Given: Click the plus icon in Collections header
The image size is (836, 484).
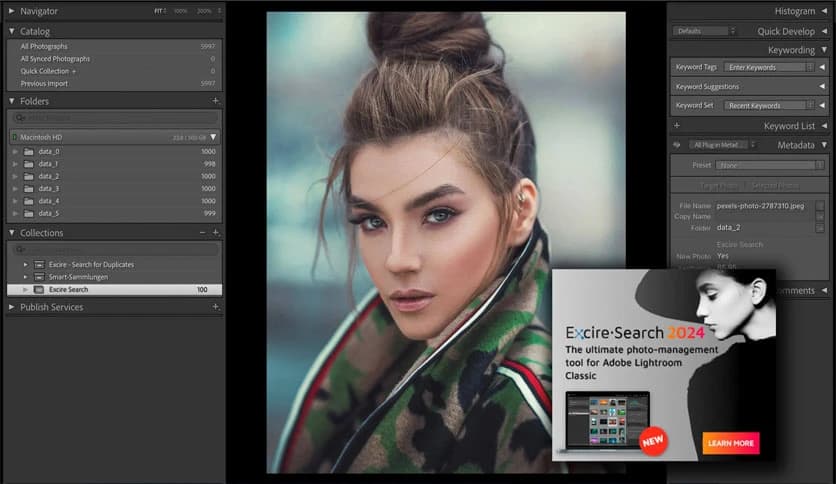Looking at the screenshot, I should coord(215,232).
